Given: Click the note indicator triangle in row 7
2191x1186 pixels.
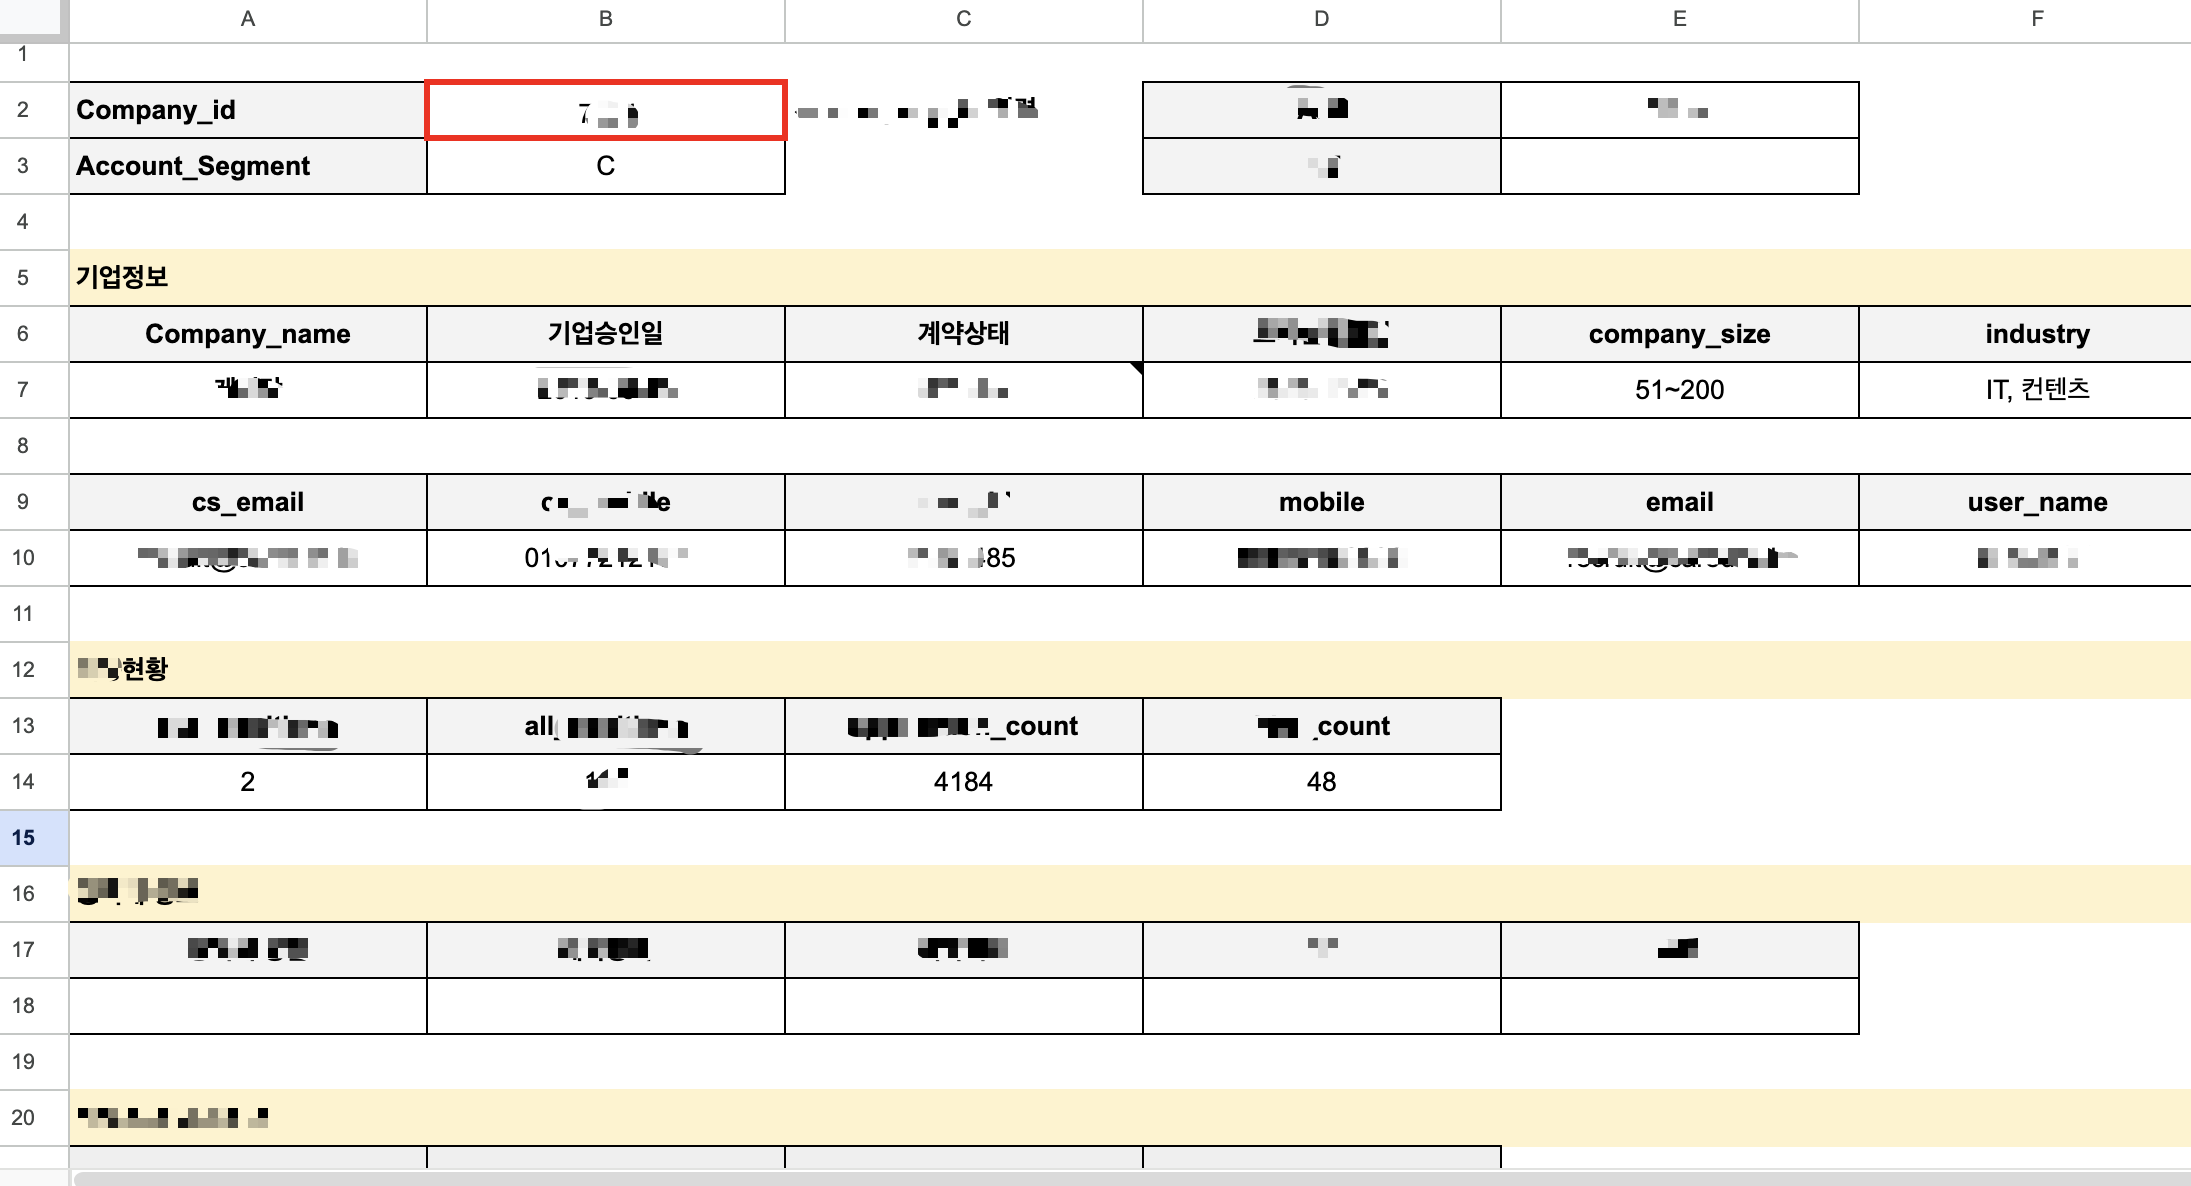Looking at the screenshot, I should point(1137,368).
